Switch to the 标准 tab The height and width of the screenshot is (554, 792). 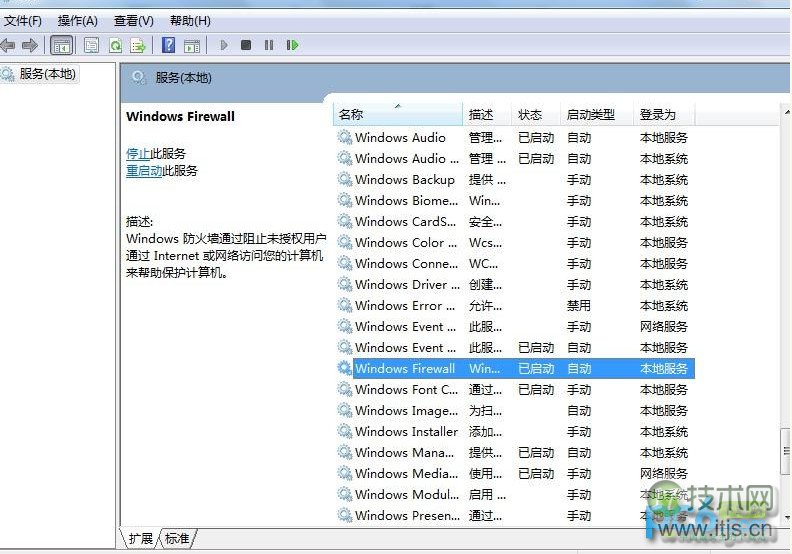(177, 539)
